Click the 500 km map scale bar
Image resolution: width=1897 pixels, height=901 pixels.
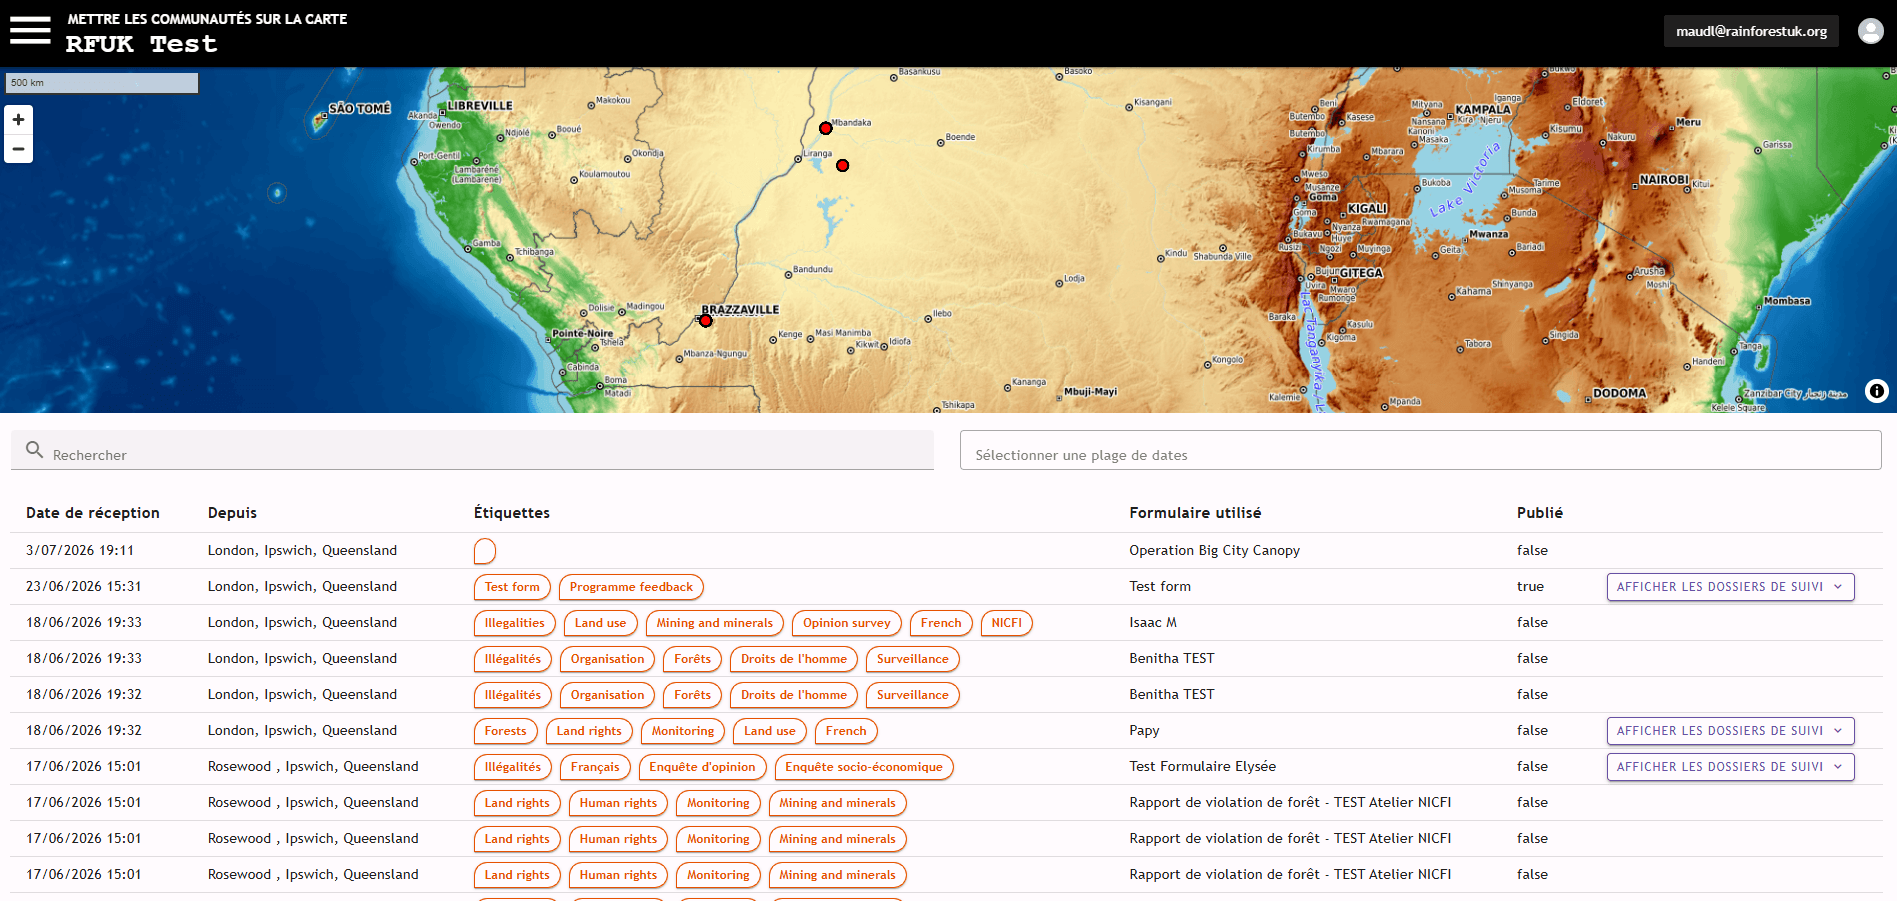click(x=102, y=83)
